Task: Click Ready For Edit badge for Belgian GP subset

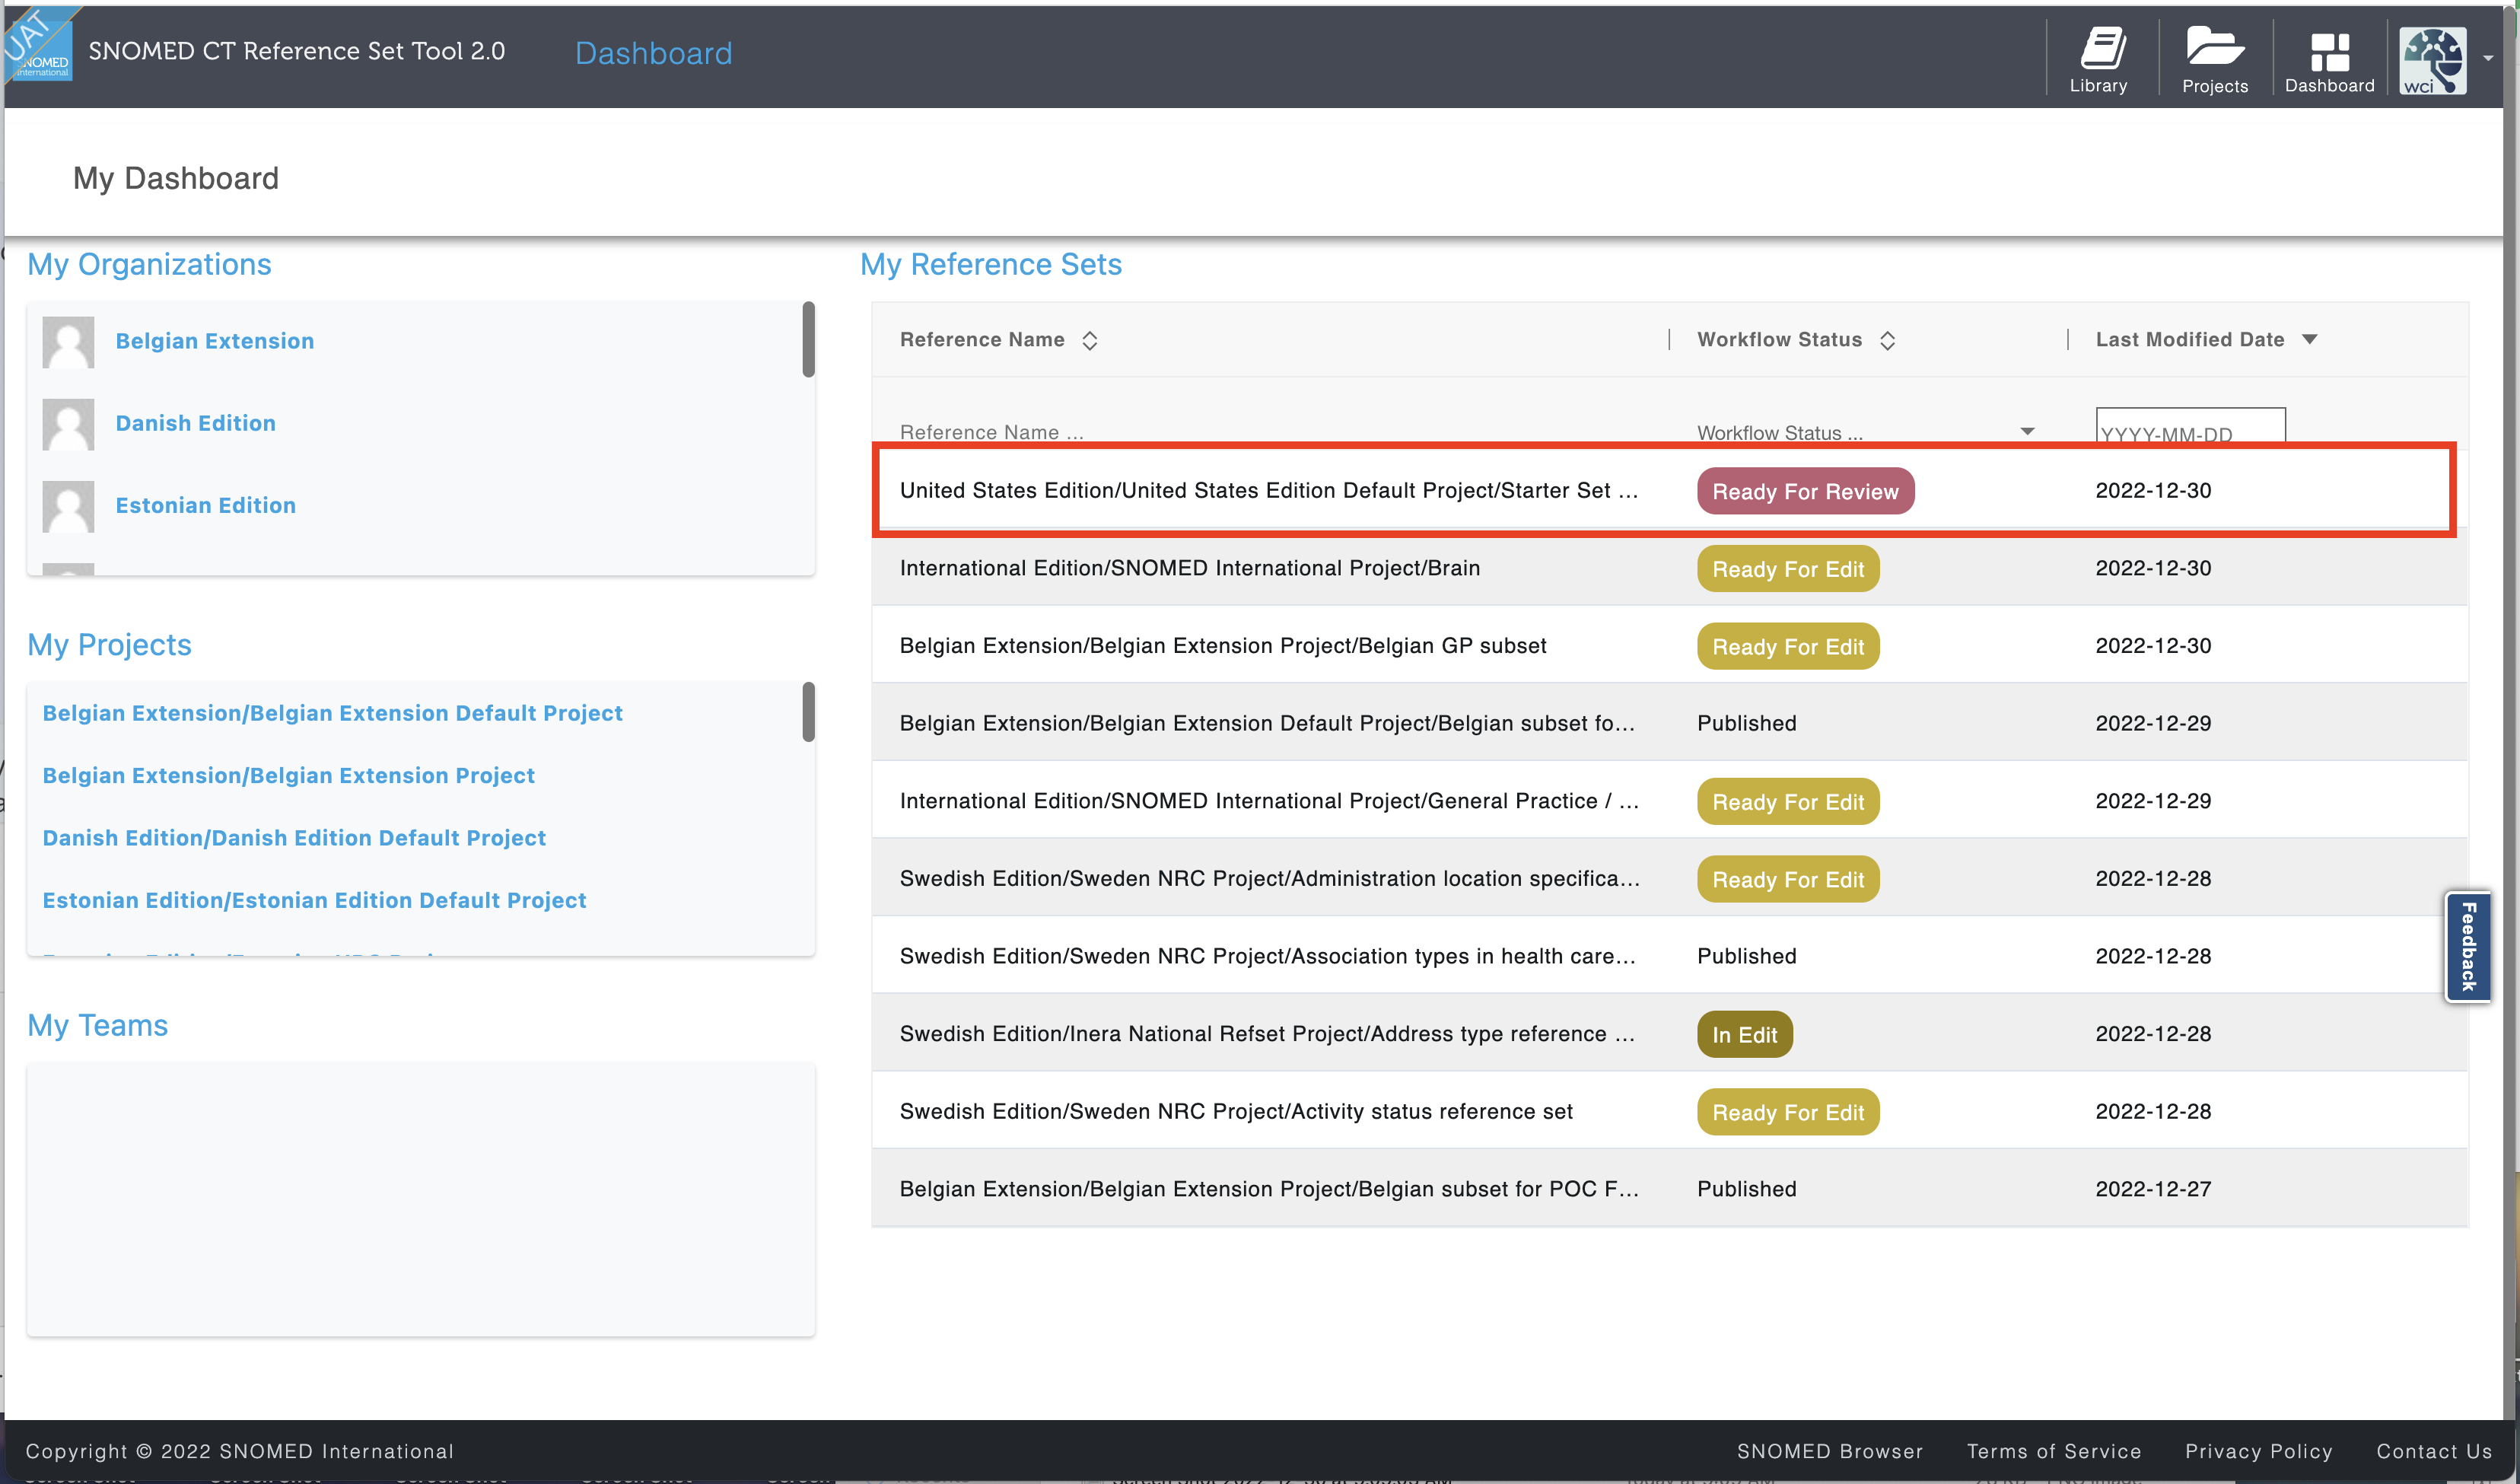Action: click(x=1788, y=647)
